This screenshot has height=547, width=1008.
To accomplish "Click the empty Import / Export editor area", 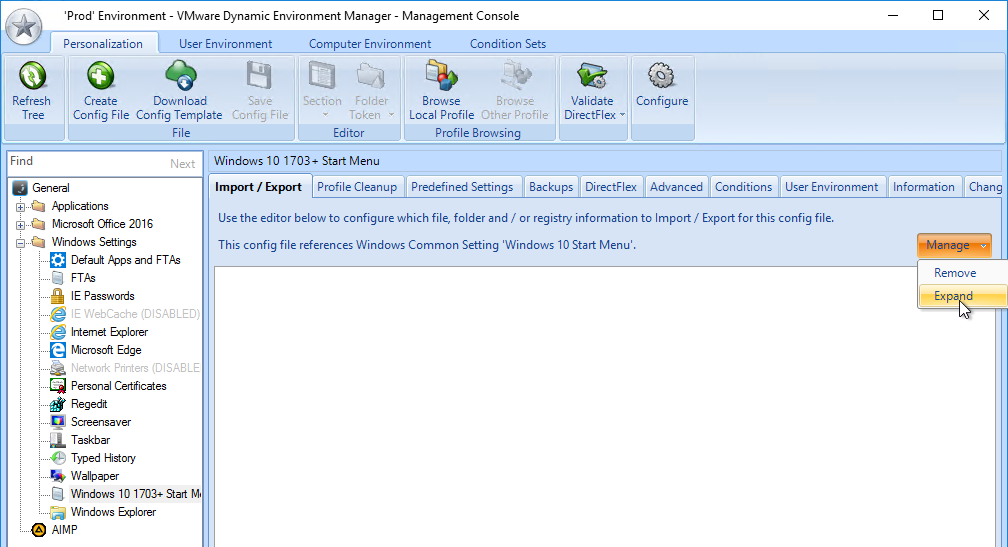I will [604, 407].
